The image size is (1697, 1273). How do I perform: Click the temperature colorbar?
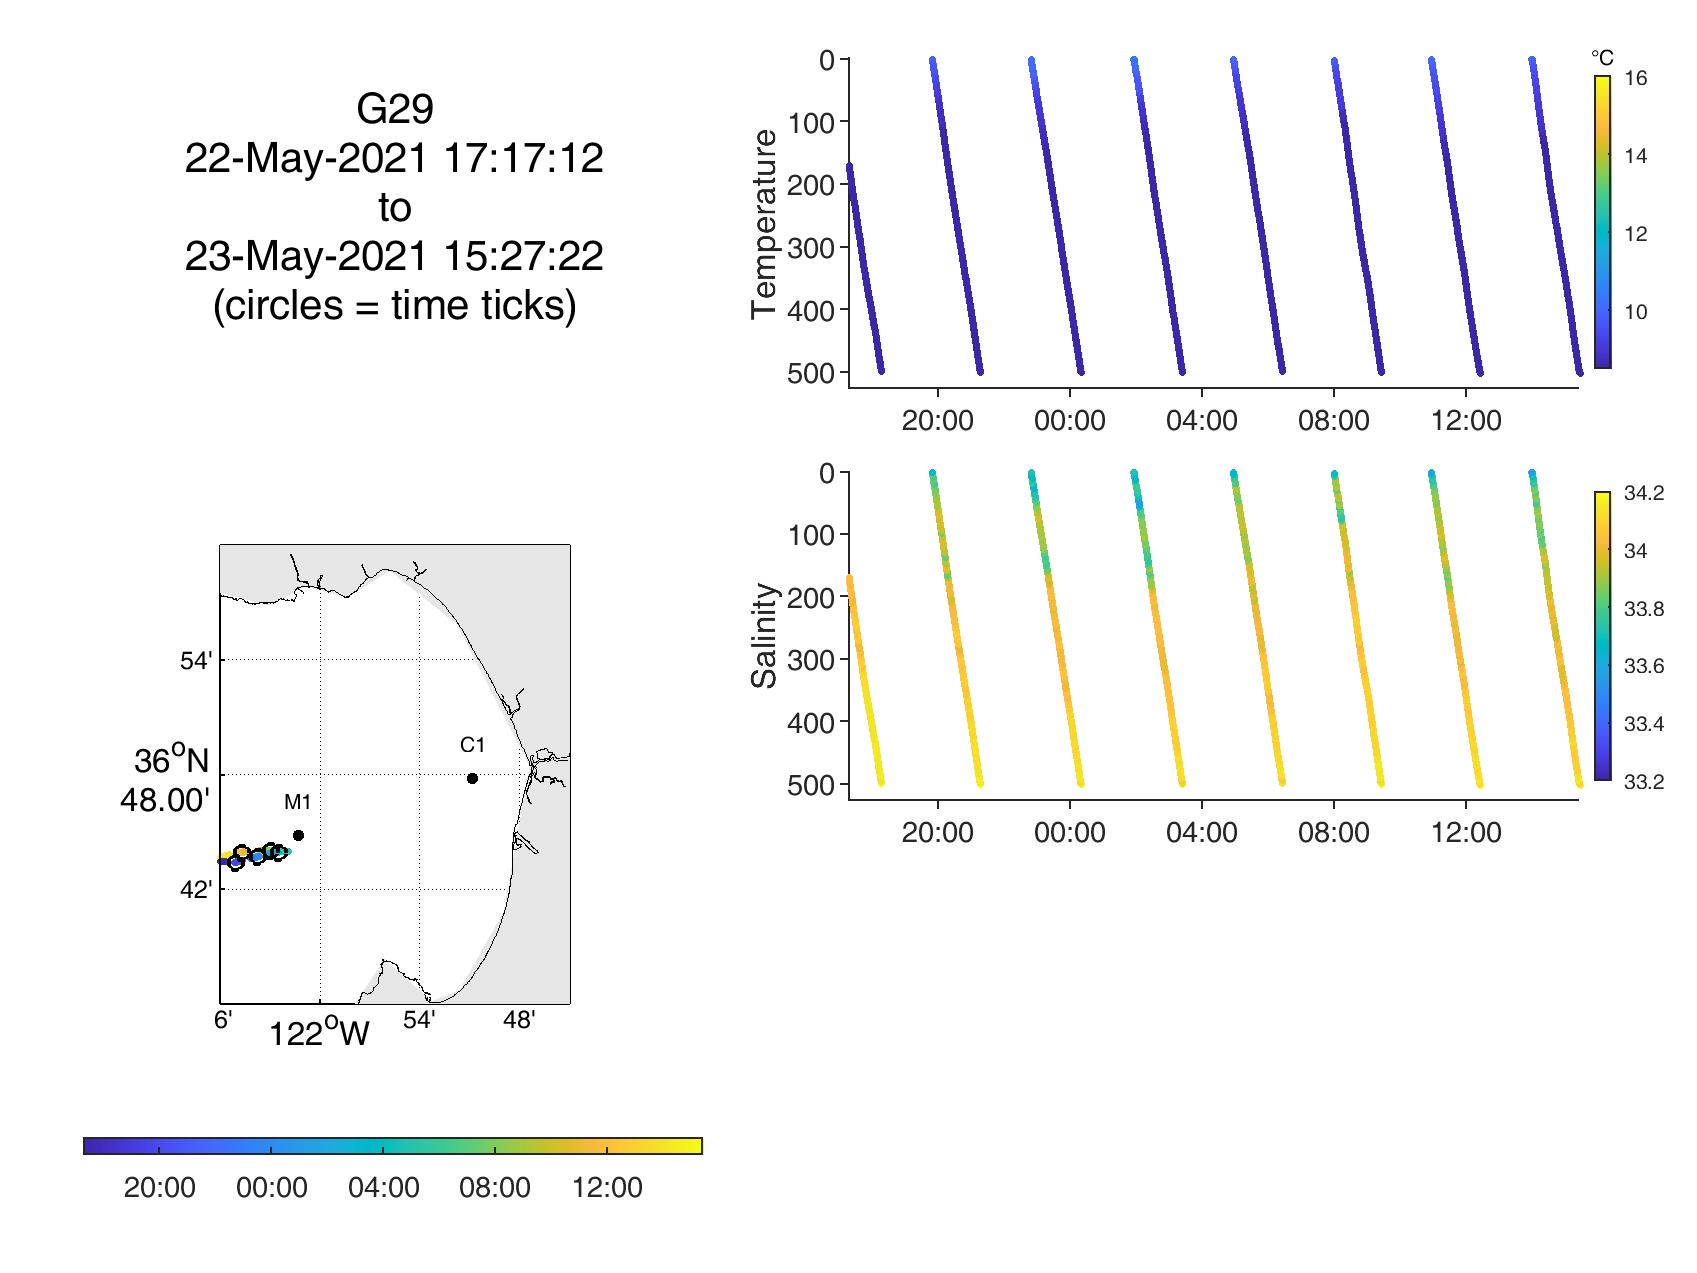[1602, 222]
